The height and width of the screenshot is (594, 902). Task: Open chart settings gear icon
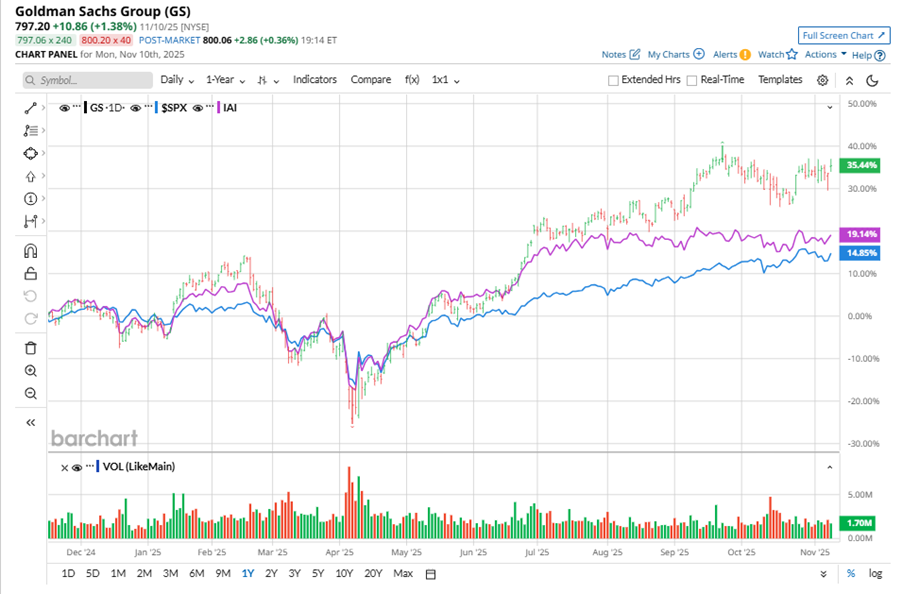point(822,80)
